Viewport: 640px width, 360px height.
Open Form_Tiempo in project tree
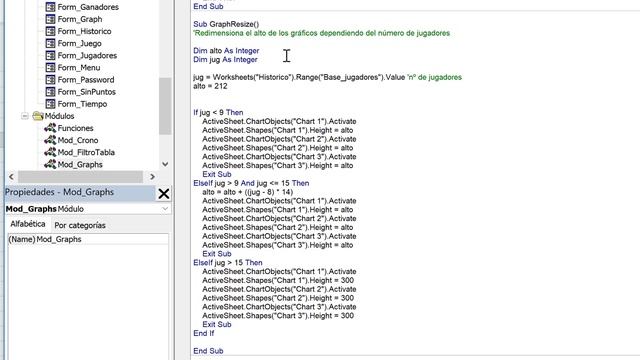point(82,104)
